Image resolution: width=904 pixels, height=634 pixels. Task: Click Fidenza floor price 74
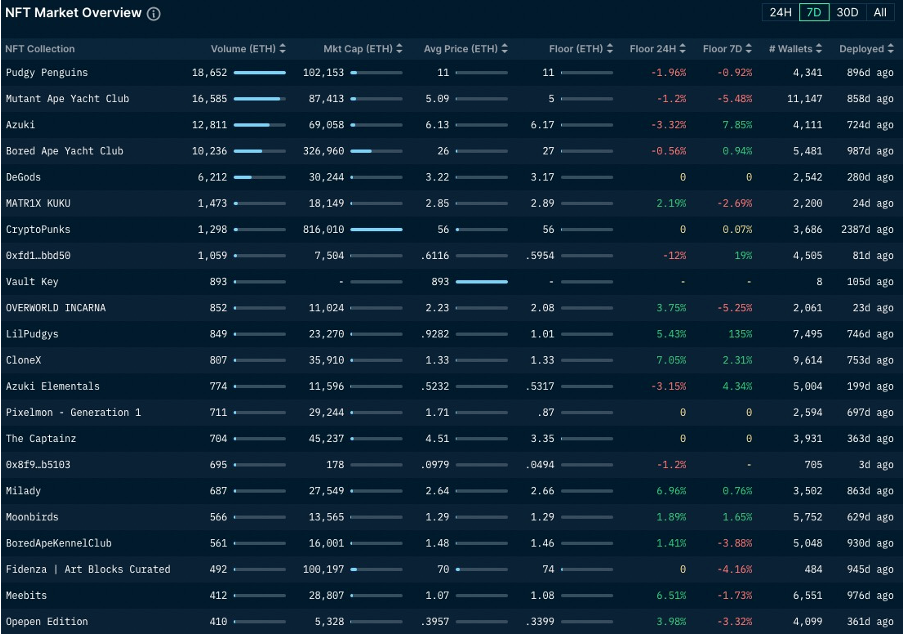coord(548,569)
